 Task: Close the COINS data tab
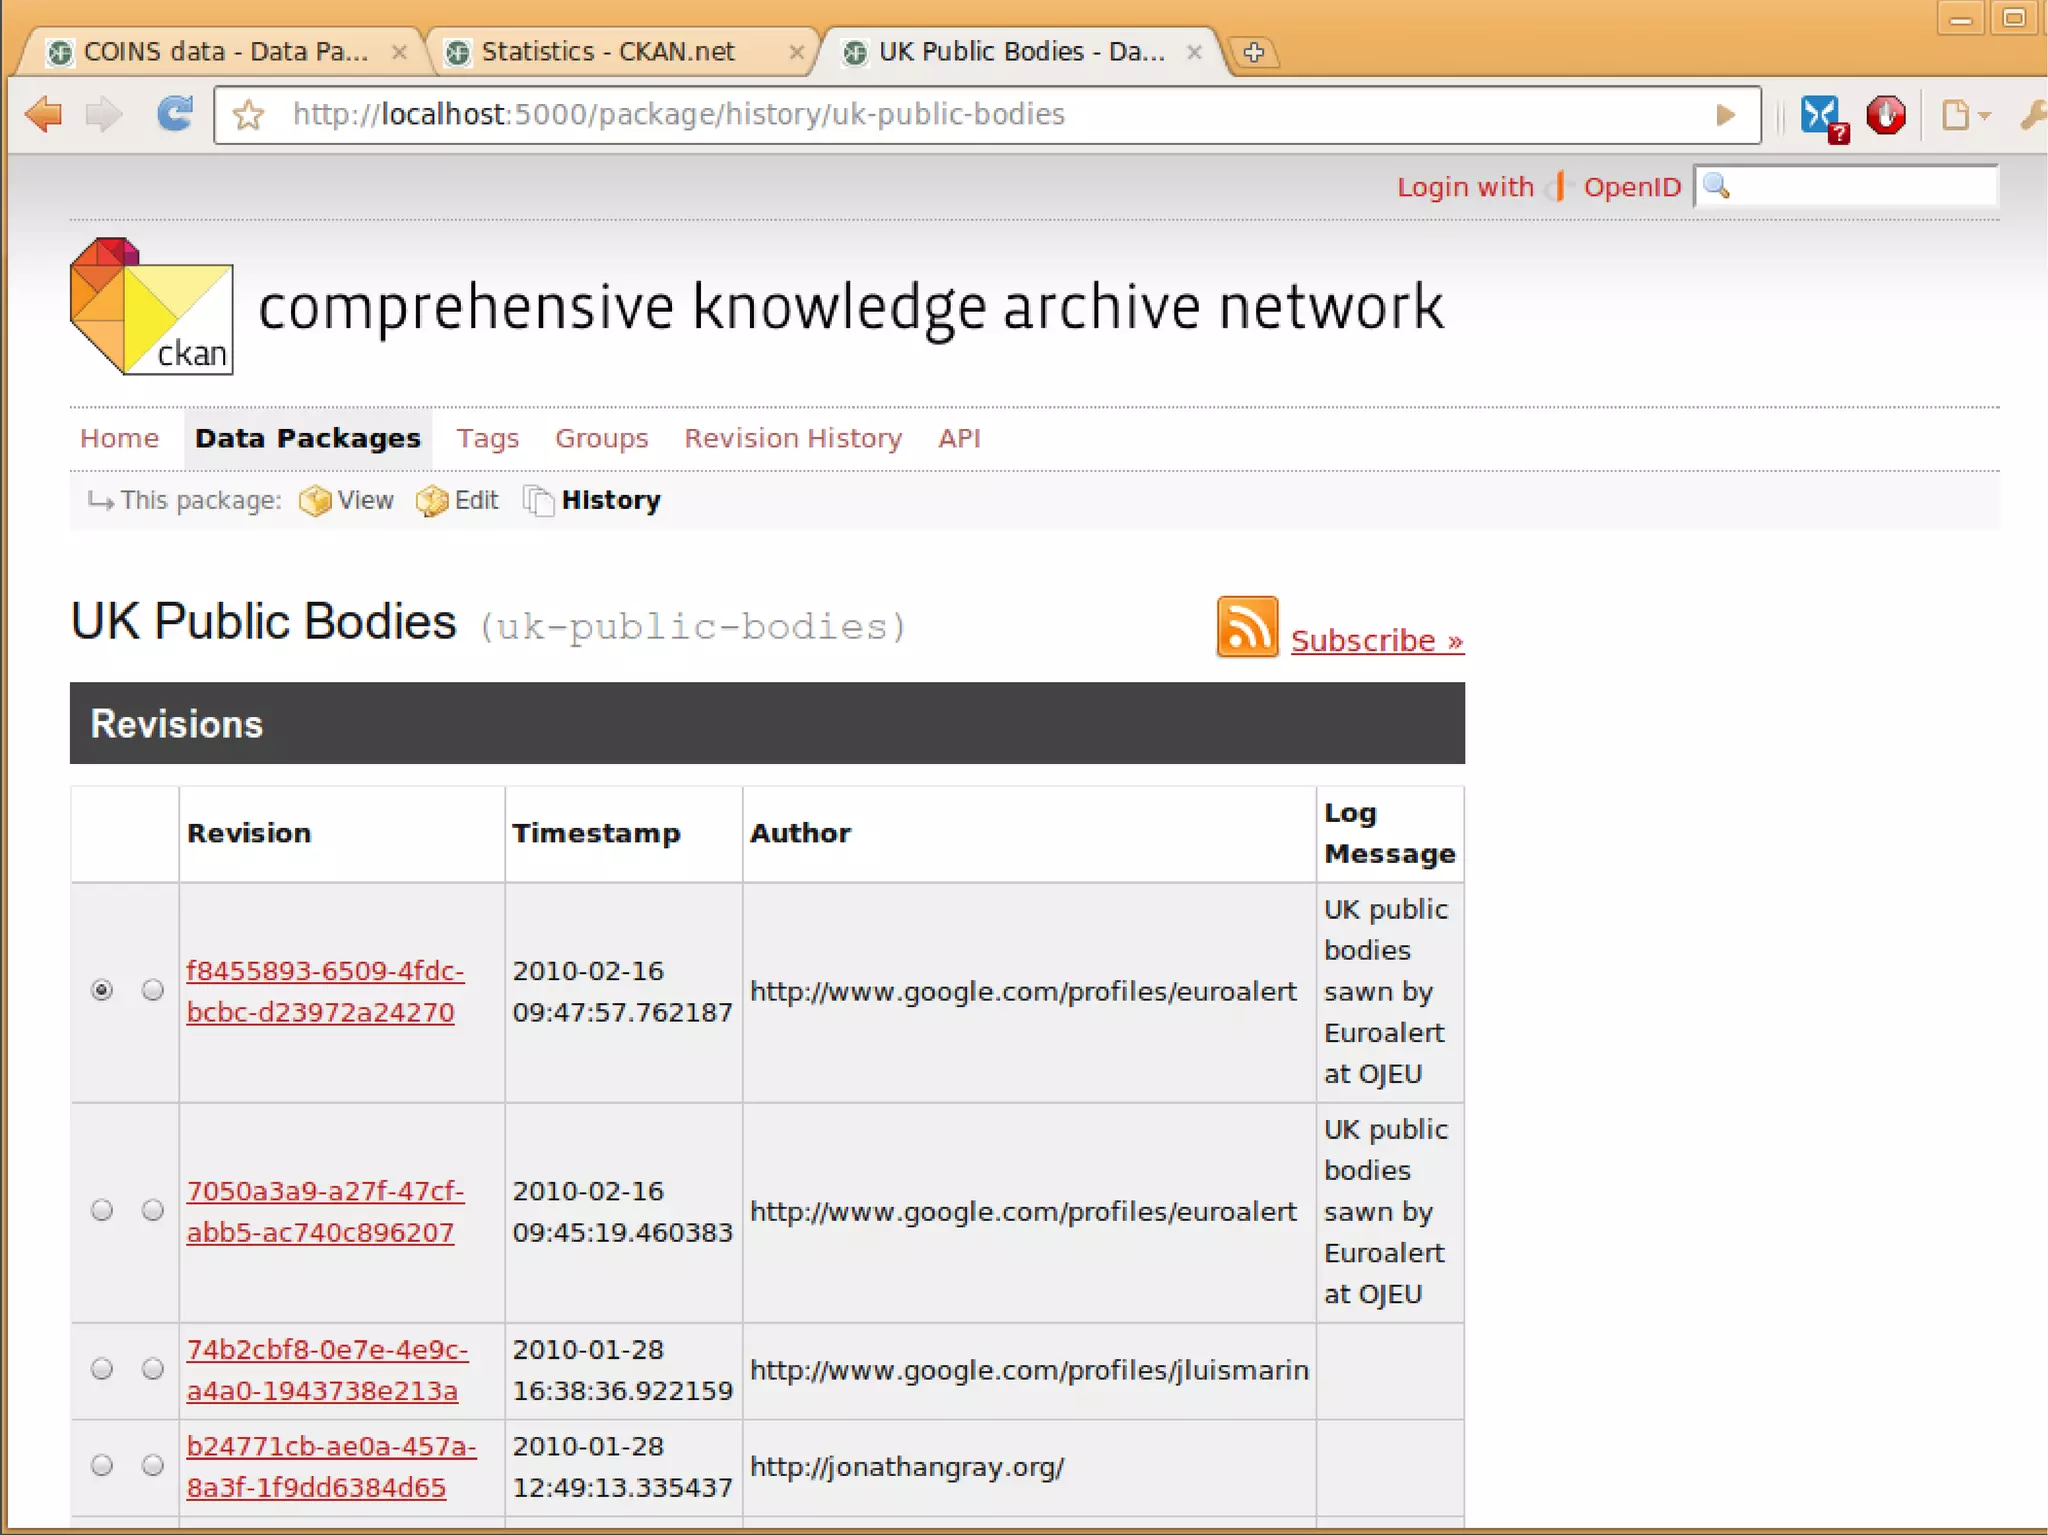(x=399, y=52)
